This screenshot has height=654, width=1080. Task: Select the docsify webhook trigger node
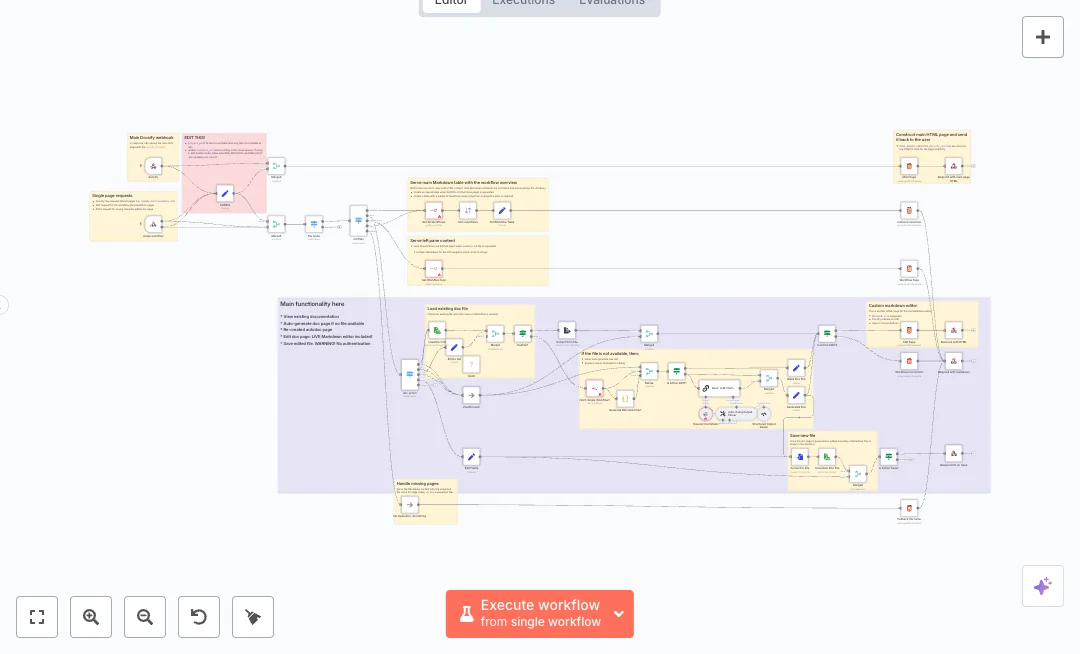153,166
